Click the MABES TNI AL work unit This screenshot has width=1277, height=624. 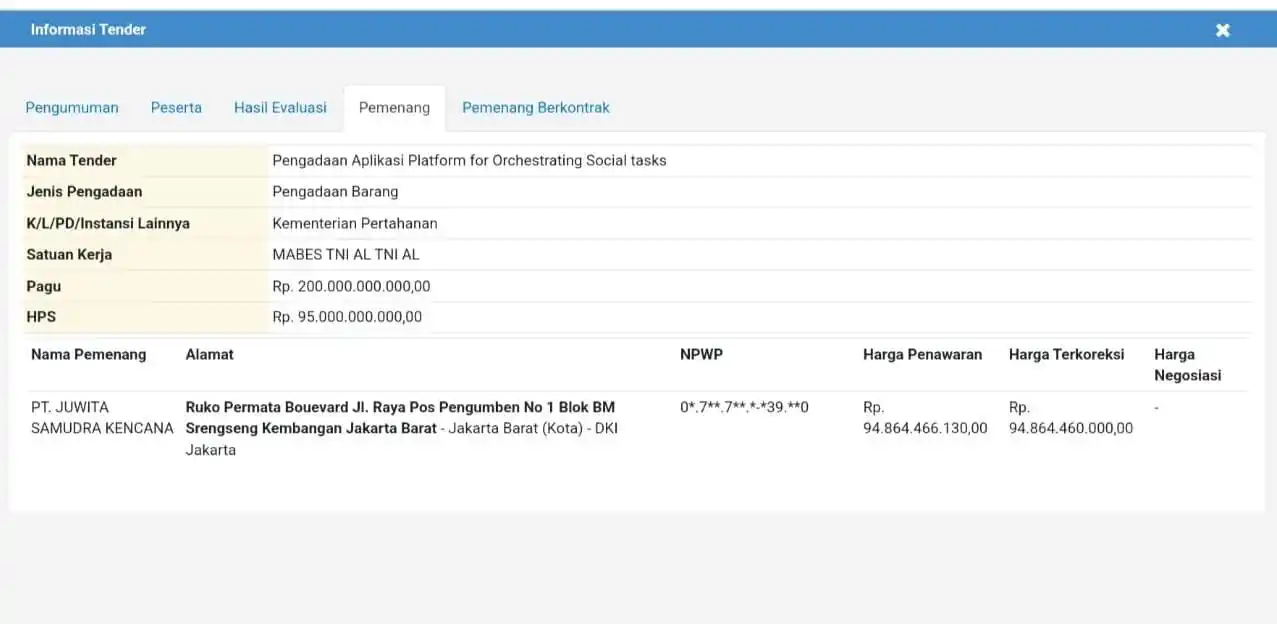point(345,255)
